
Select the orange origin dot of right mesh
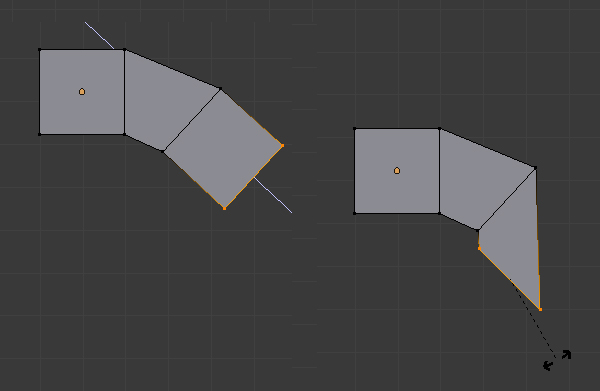click(397, 170)
